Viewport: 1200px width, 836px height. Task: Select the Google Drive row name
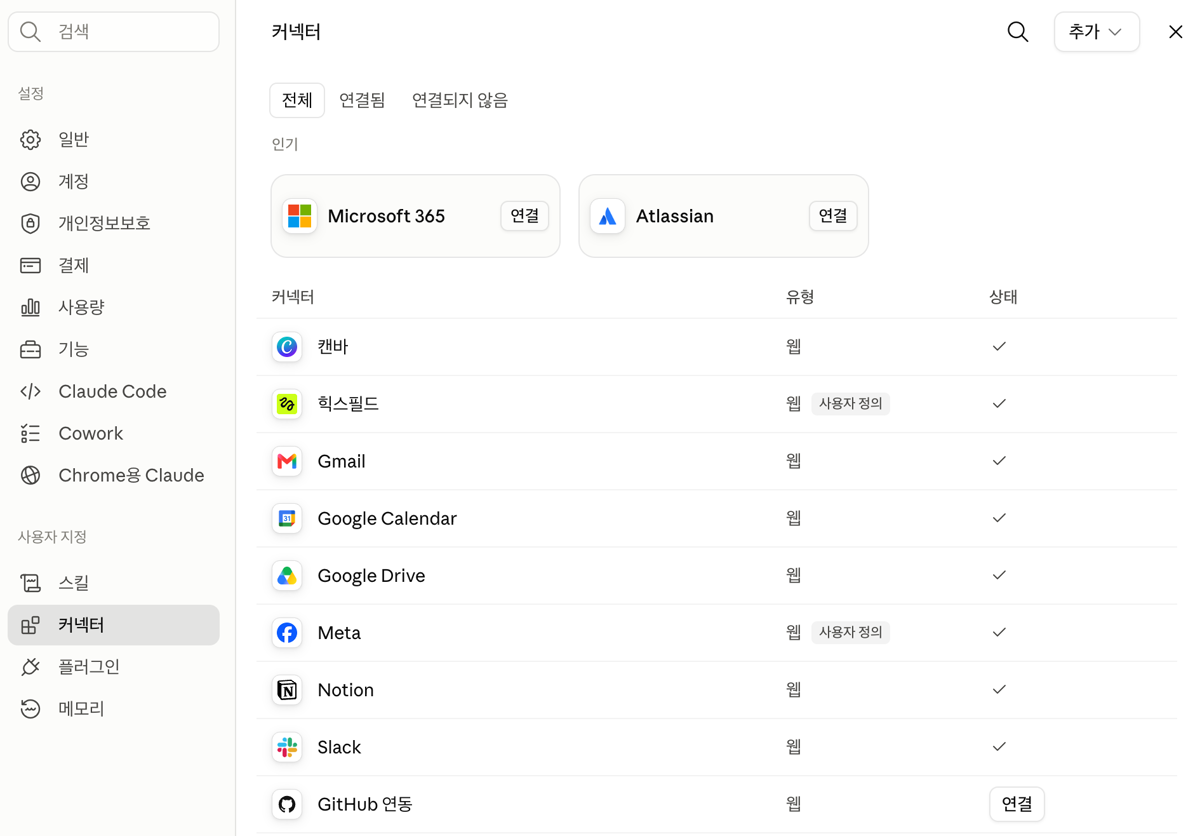pos(371,576)
